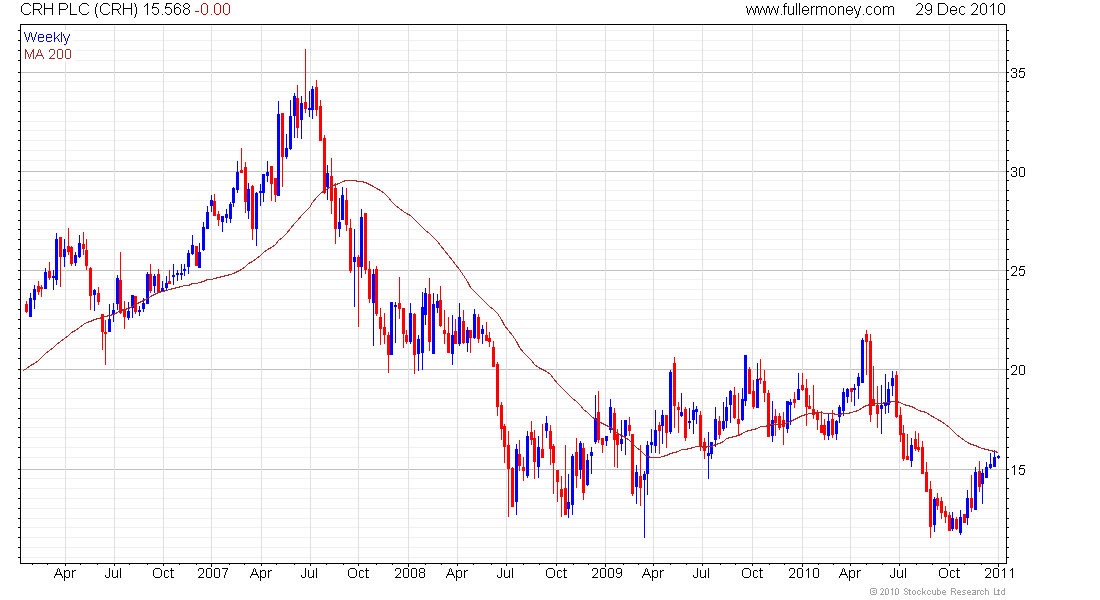Click the 2011 year axis label
The width and height of the screenshot is (1100, 600).
999,573
